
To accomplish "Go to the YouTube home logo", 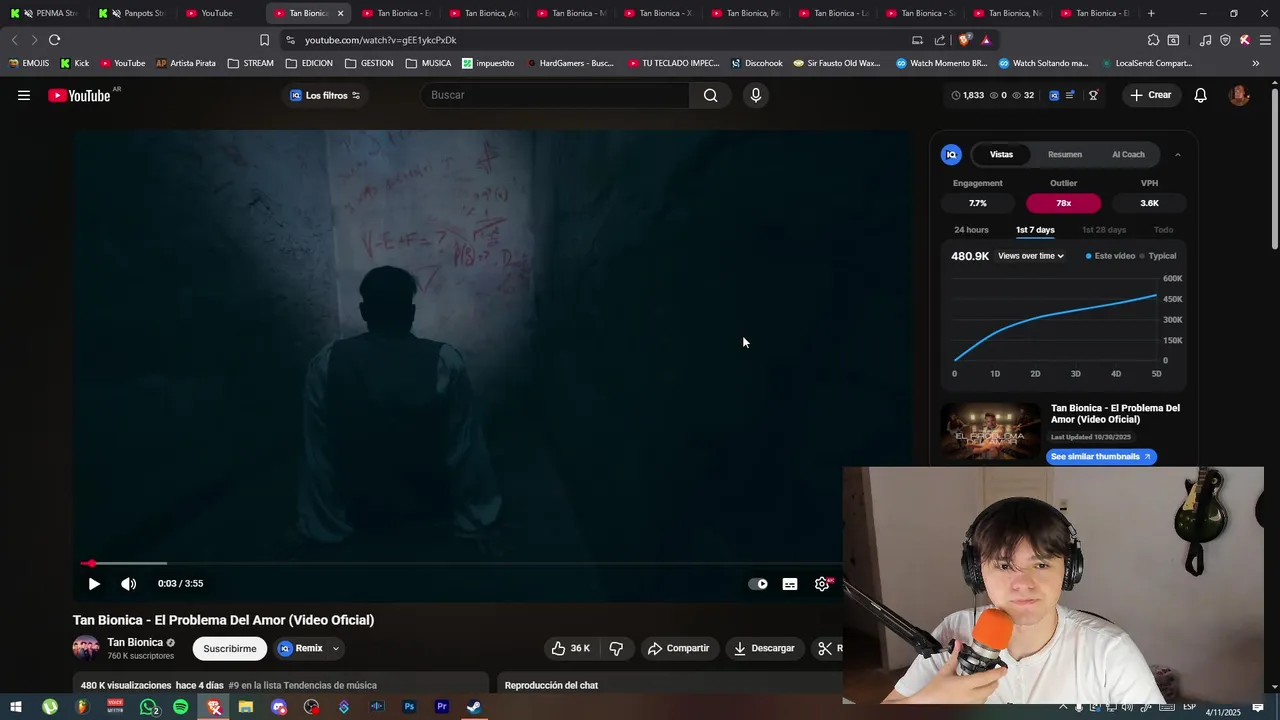I will coord(79,96).
